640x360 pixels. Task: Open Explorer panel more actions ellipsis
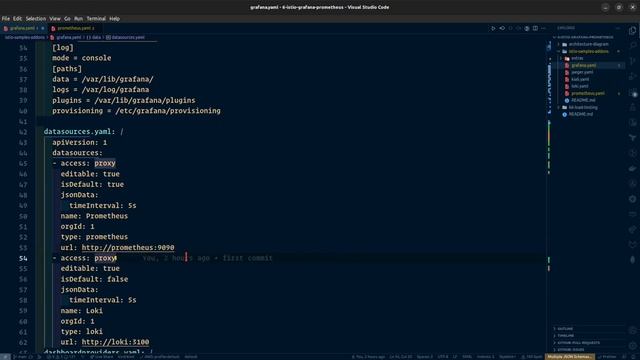[x=618, y=28]
